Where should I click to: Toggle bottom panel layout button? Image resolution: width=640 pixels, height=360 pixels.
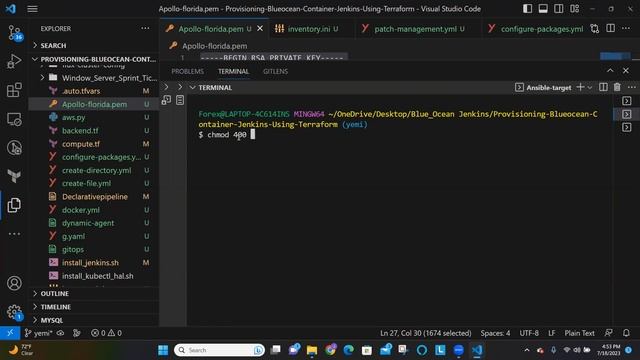[543, 9]
